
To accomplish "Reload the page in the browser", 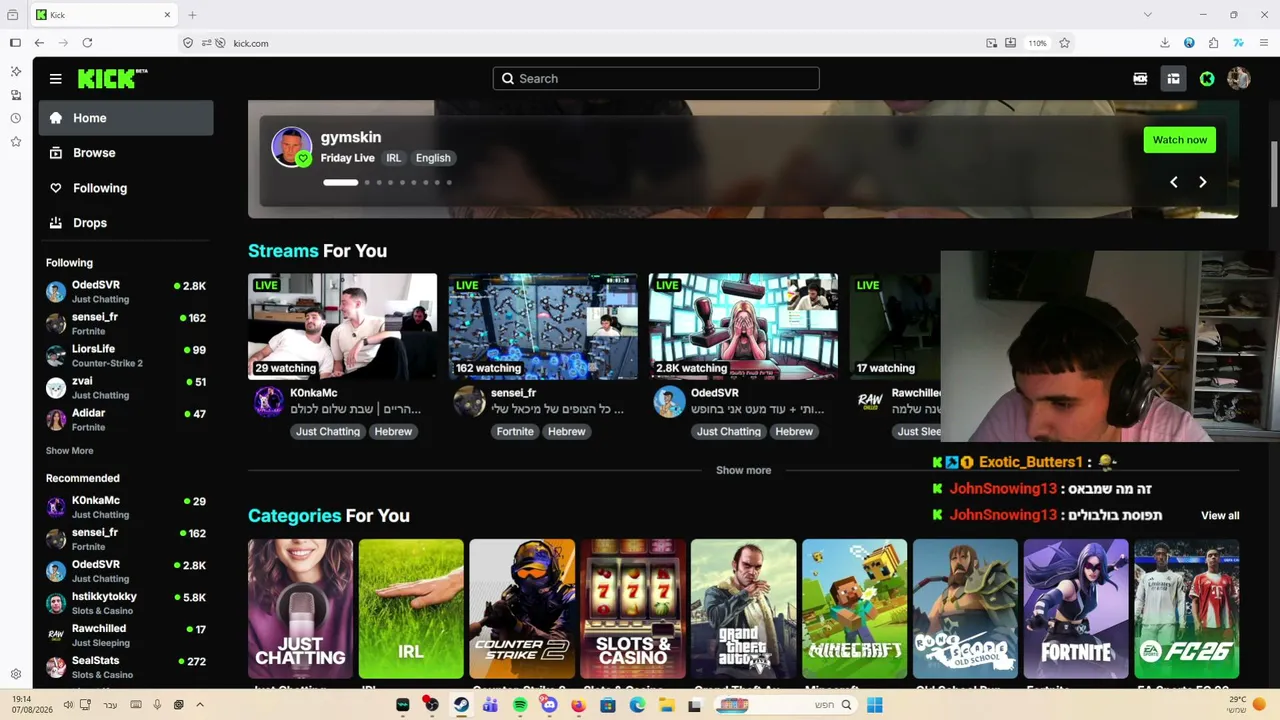I will click(x=87, y=43).
